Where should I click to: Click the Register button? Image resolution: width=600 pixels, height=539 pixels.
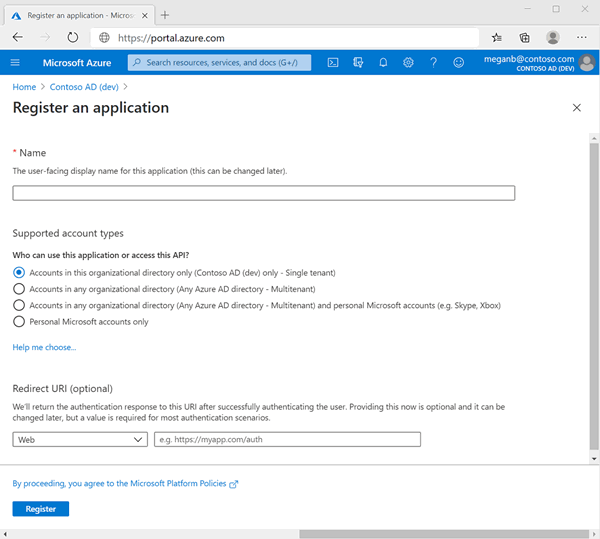41,509
